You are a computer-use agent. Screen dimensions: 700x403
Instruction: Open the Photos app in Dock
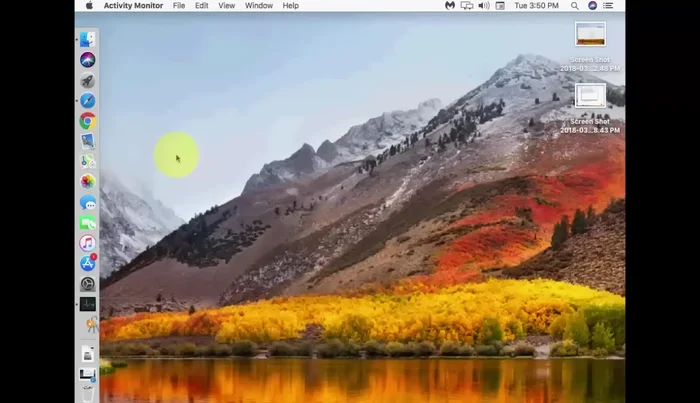pos(88,182)
